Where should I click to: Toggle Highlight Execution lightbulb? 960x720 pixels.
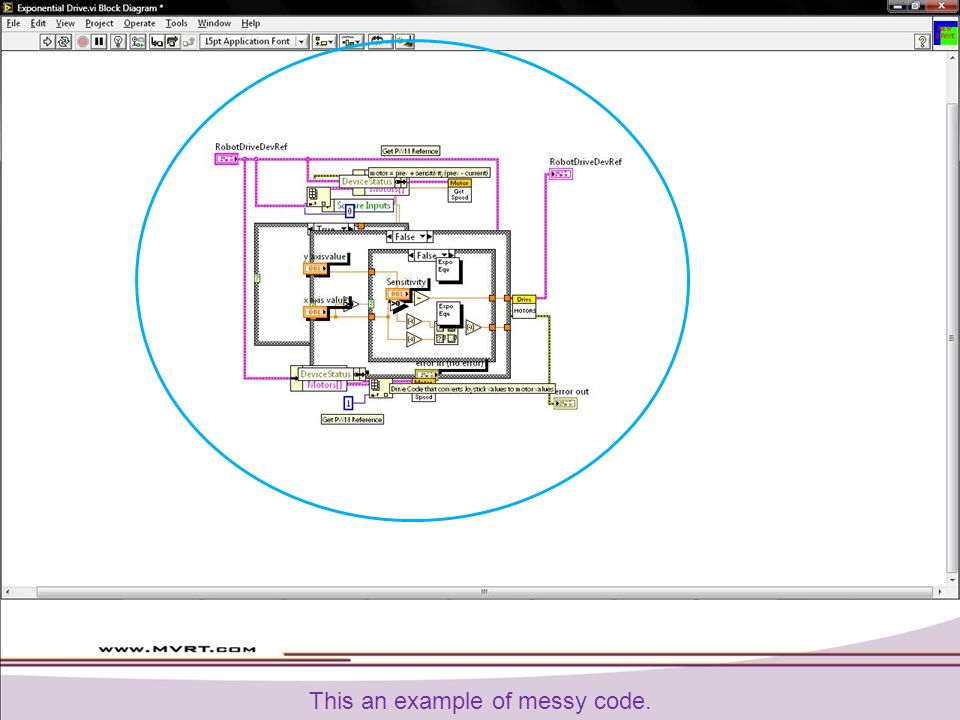118,42
